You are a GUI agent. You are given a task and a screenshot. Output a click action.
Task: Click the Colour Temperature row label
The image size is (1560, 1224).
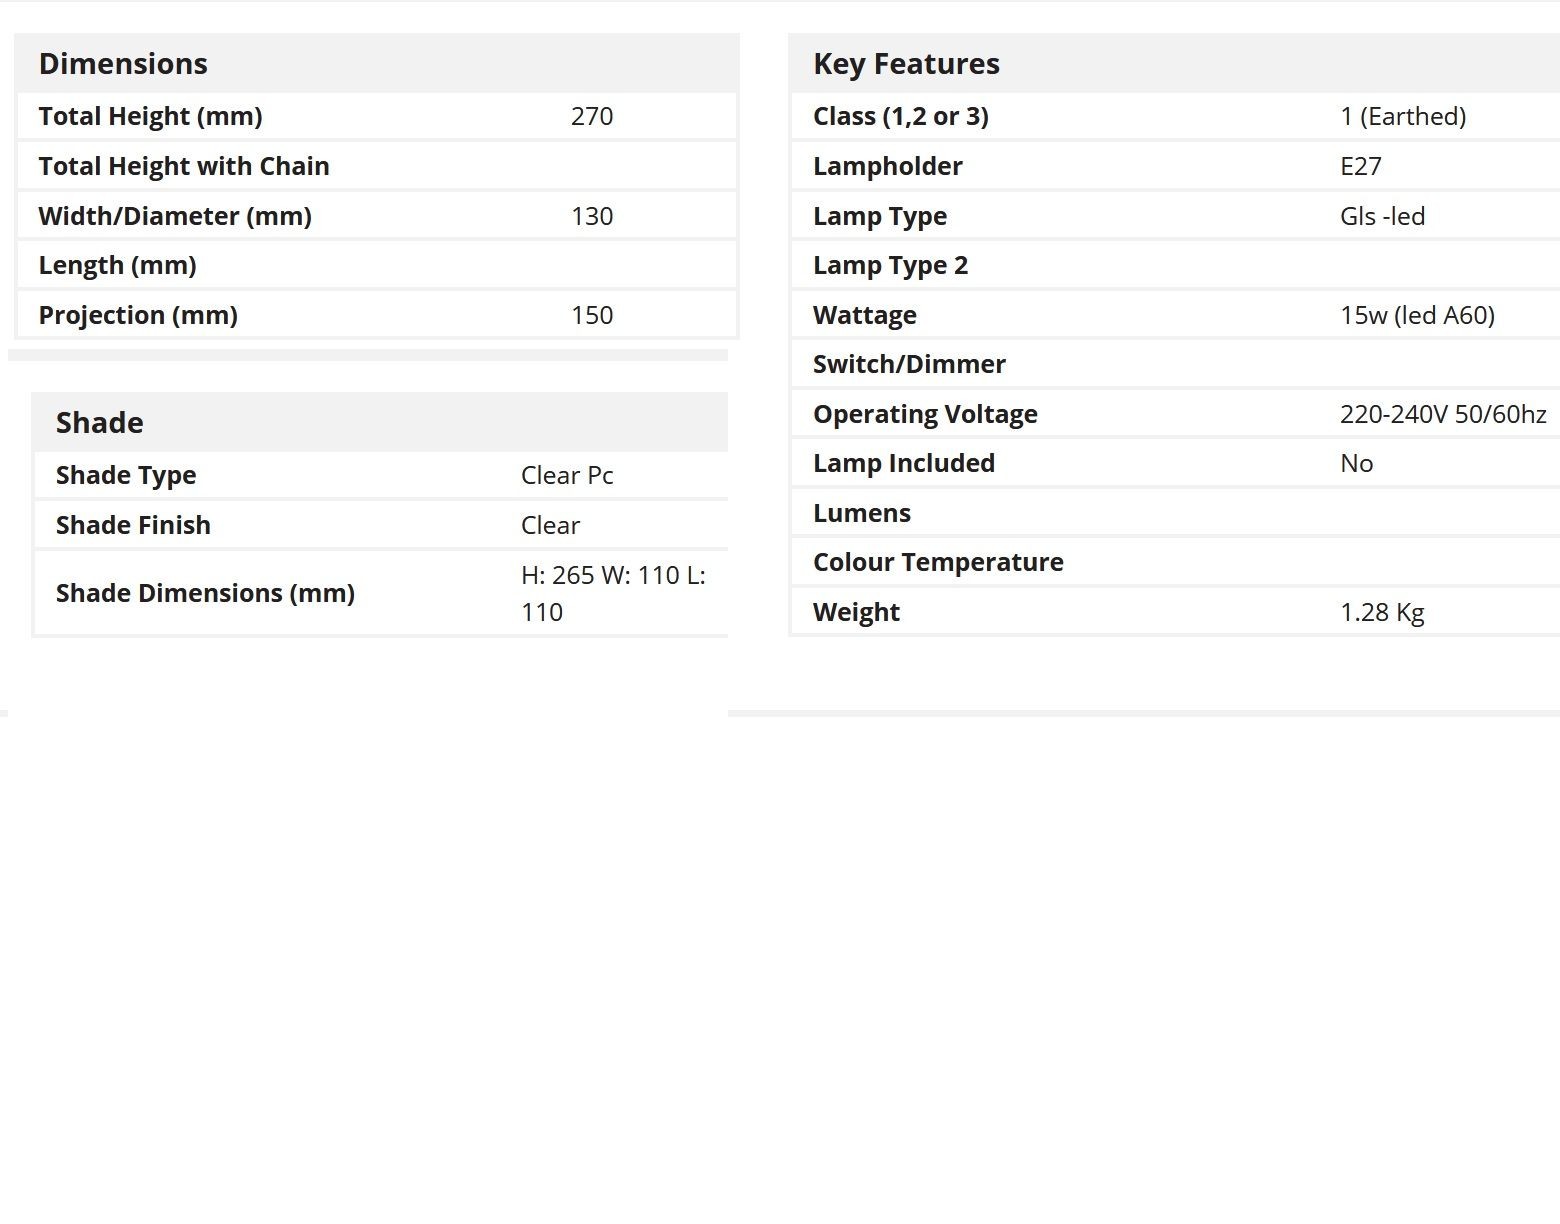[938, 562]
